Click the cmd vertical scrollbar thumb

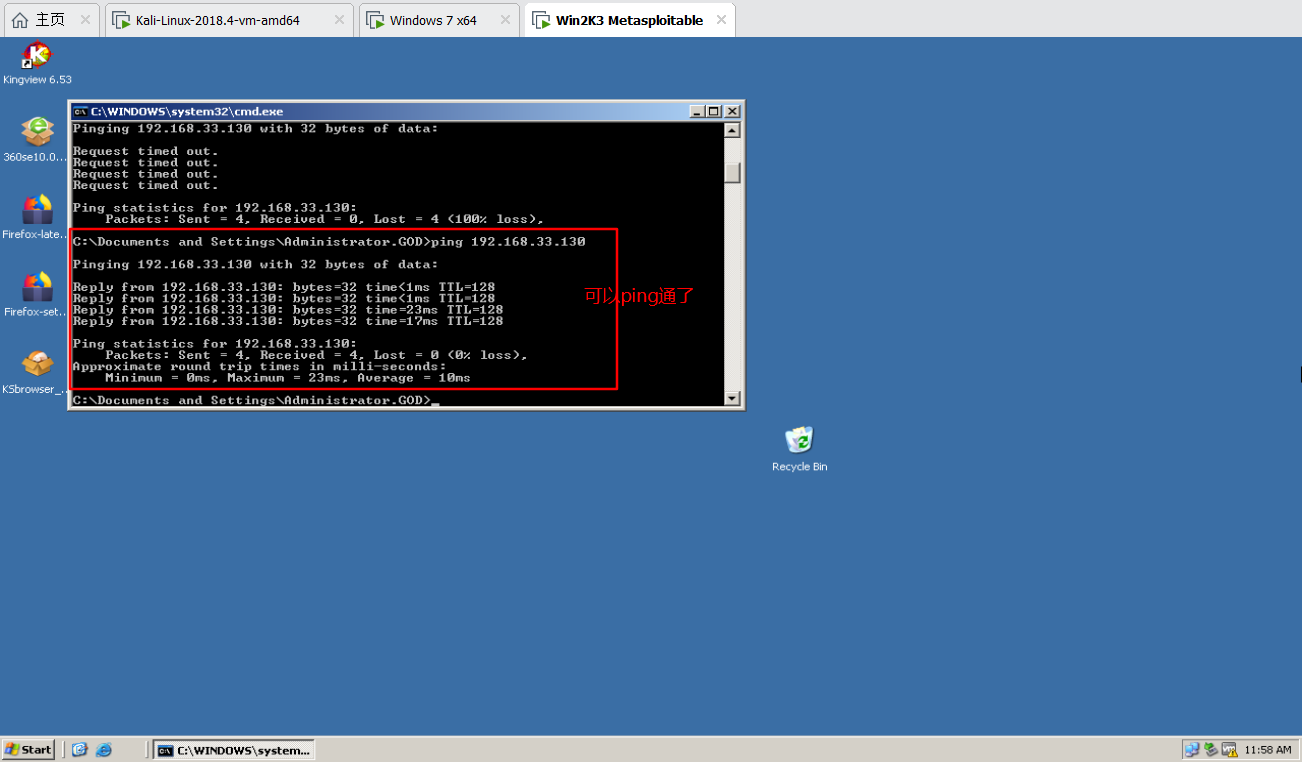[733, 173]
